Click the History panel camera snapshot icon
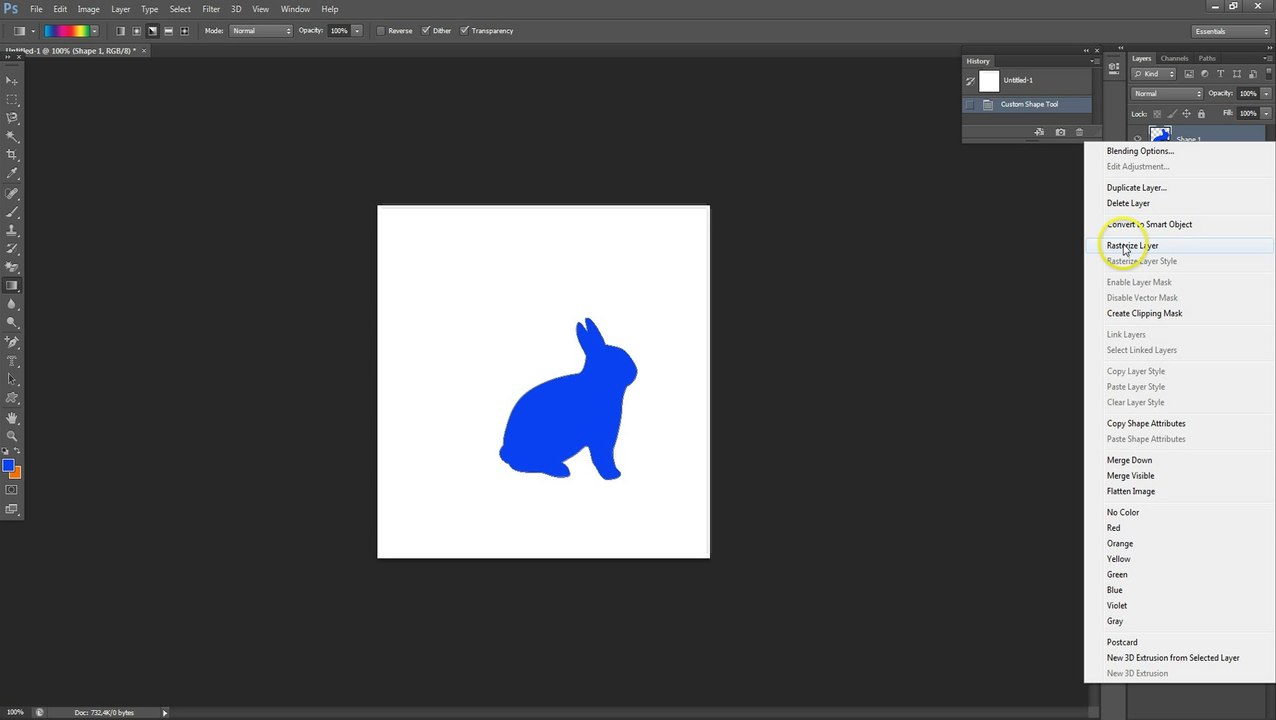This screenshot has width=1276, height=720. click(x=1060, y=132)
